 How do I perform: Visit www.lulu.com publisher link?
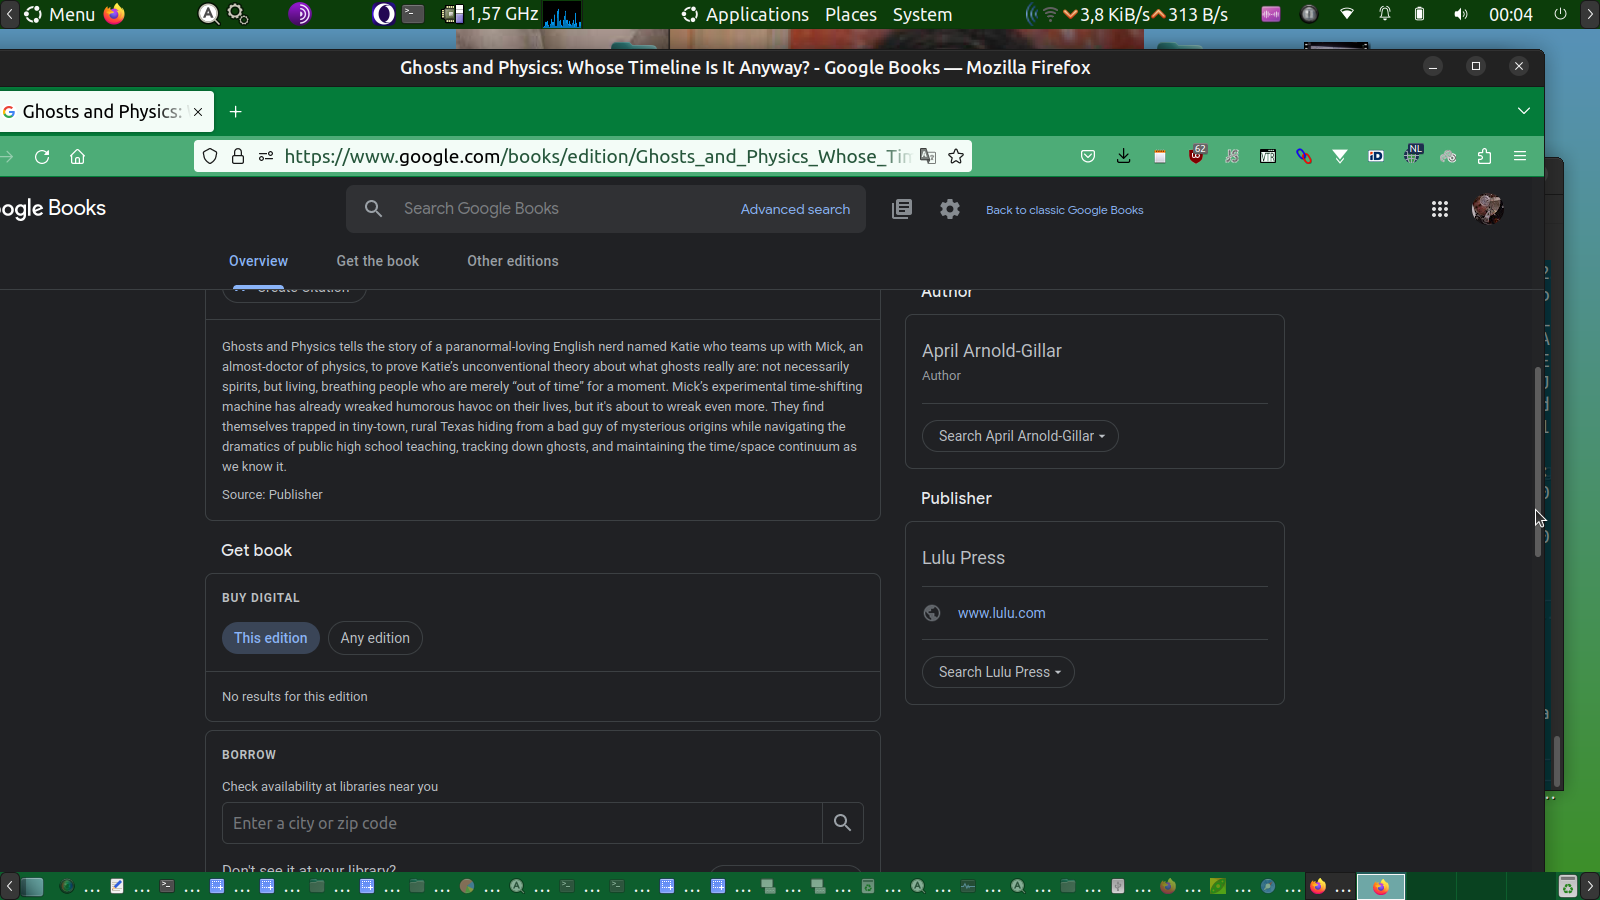[1002, 613]
